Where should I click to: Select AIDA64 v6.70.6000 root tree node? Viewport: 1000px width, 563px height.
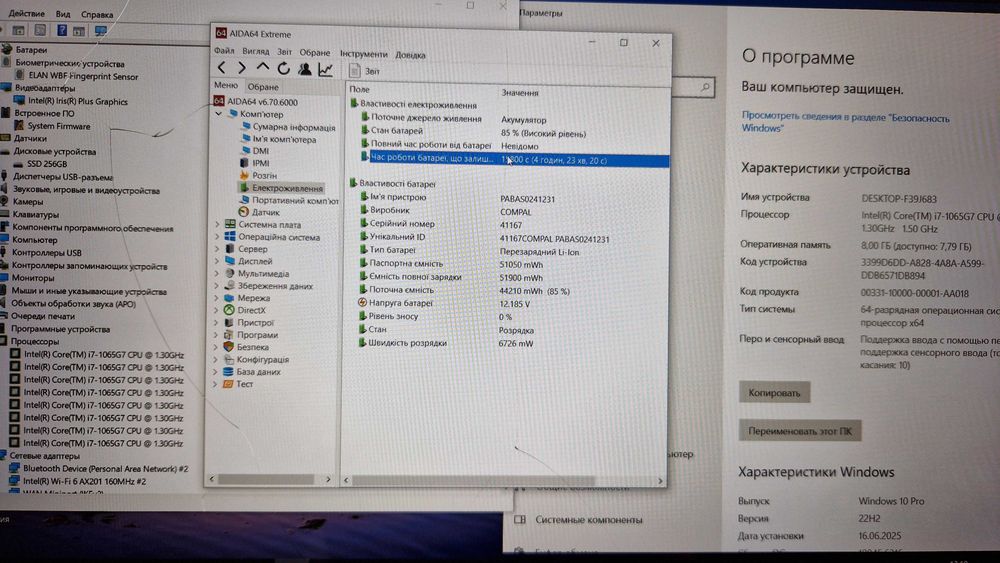[256, 102]
